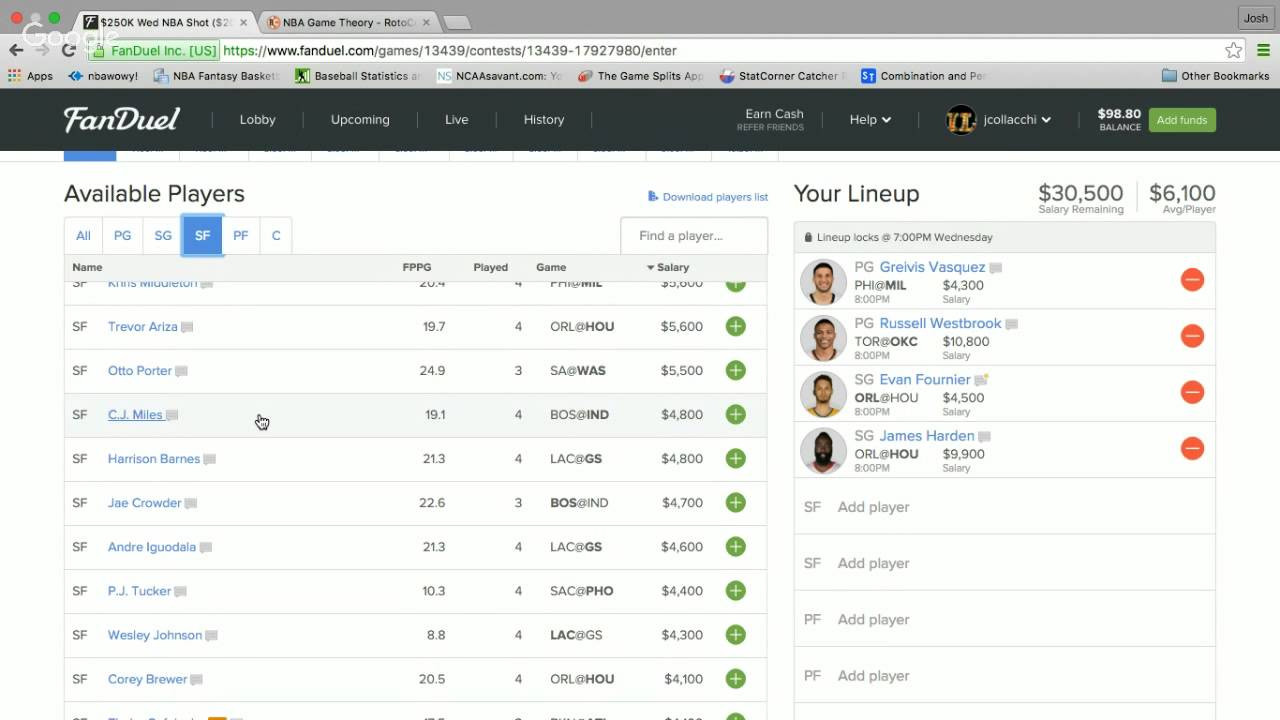This screenshot has height=720, width=1280.
Task: Open the Help dropdown menu
Action: pos(870,119)
